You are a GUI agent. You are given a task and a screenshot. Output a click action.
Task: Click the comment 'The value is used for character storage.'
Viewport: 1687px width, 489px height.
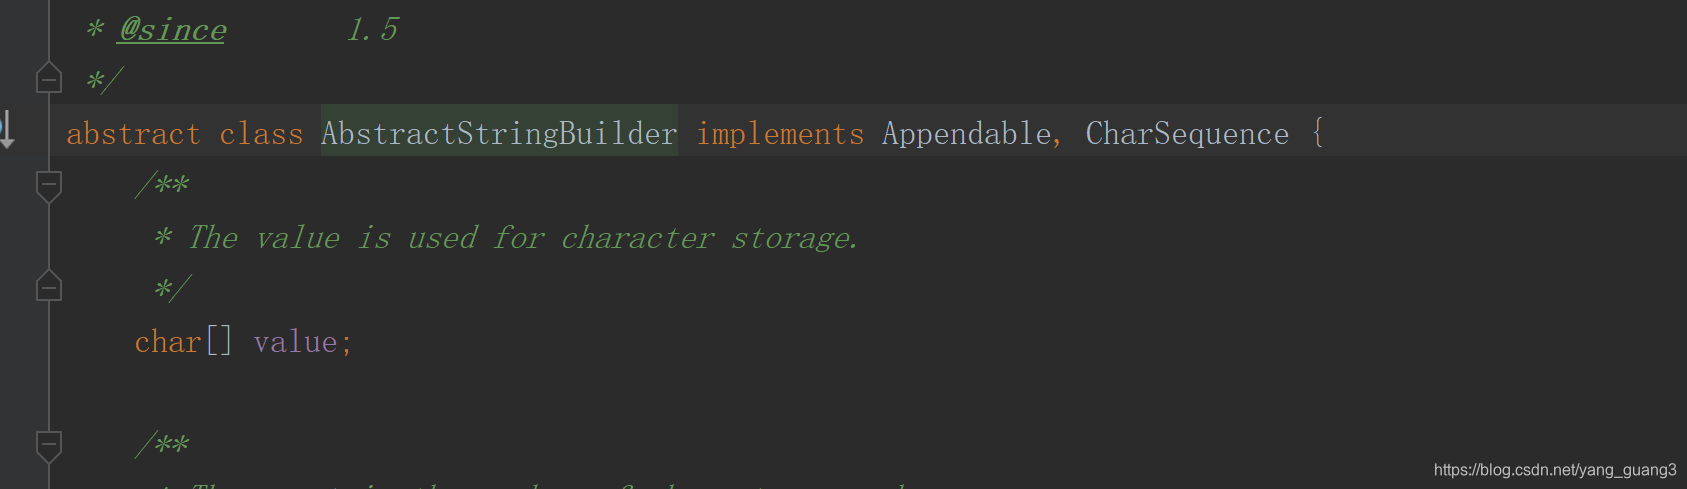coord(522,238)
